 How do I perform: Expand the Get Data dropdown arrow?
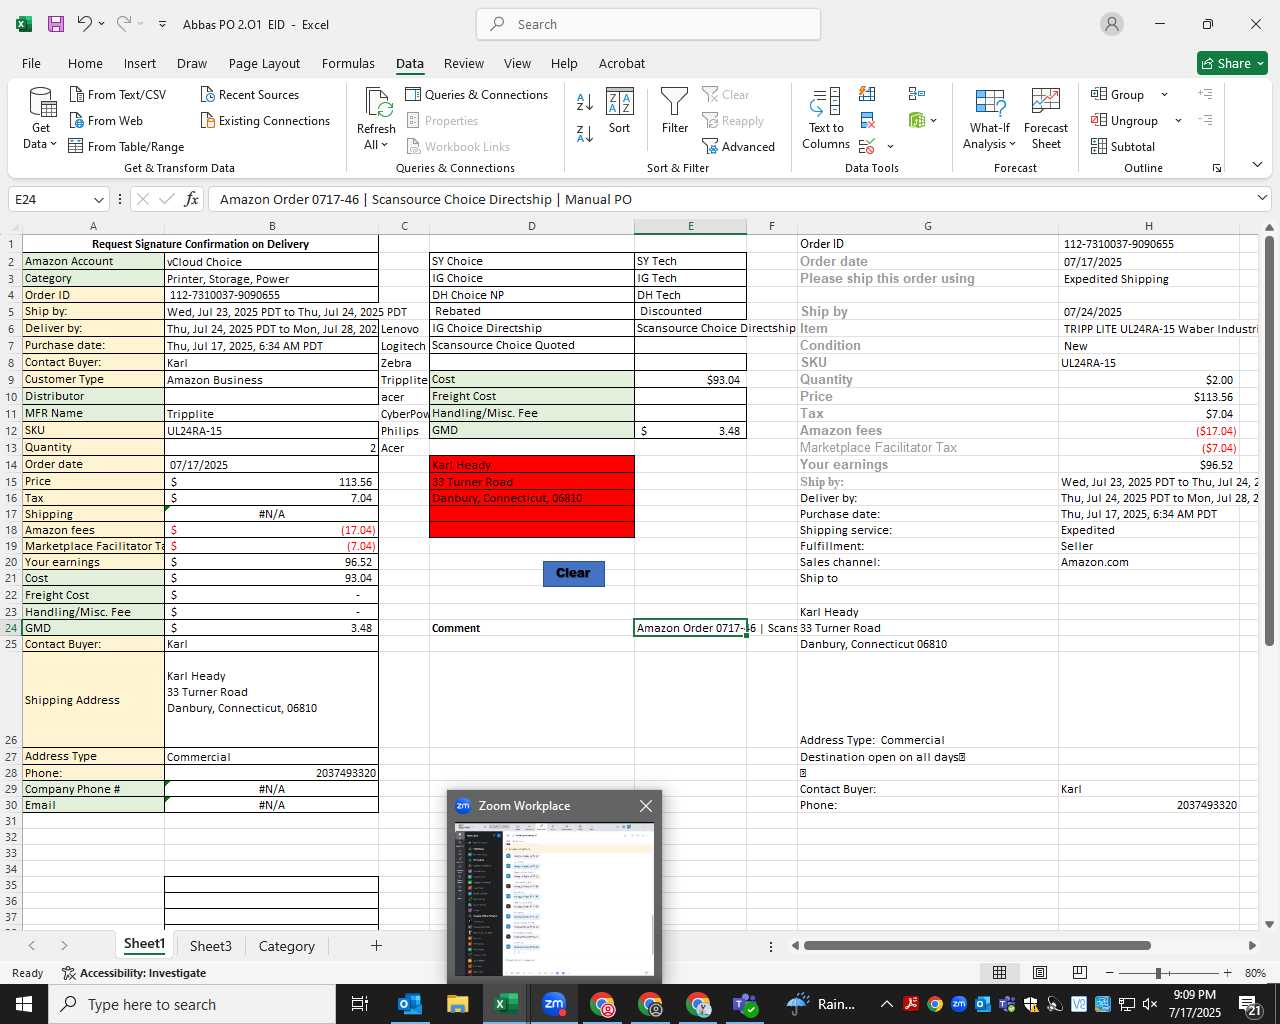(53, 144)
